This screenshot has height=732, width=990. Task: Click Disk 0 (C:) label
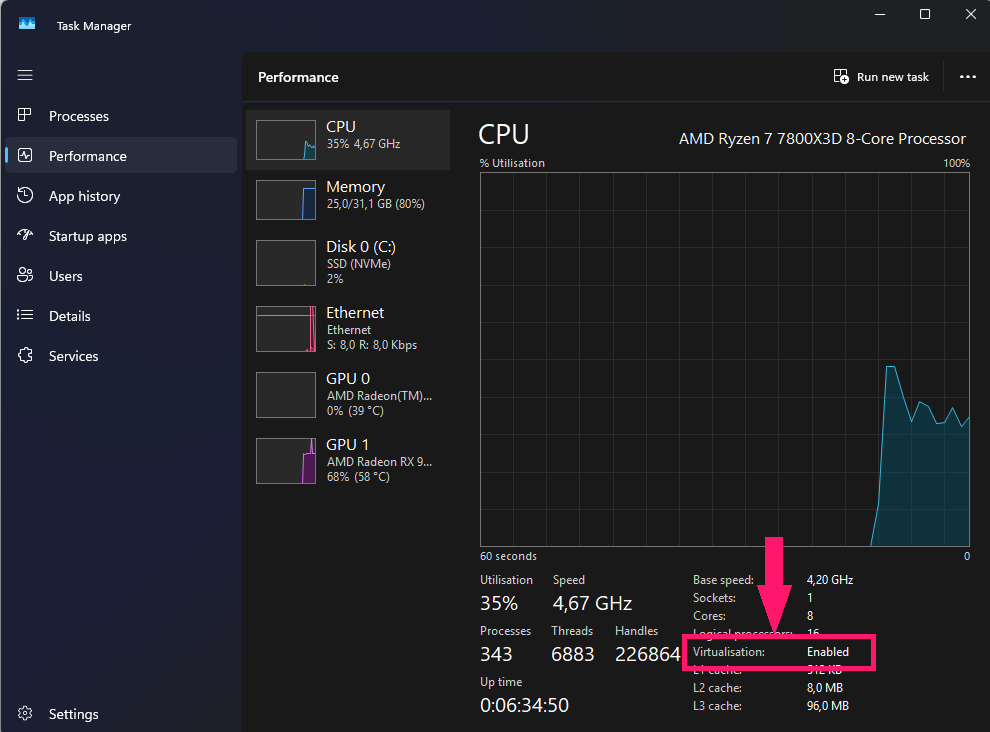(361, 246)
